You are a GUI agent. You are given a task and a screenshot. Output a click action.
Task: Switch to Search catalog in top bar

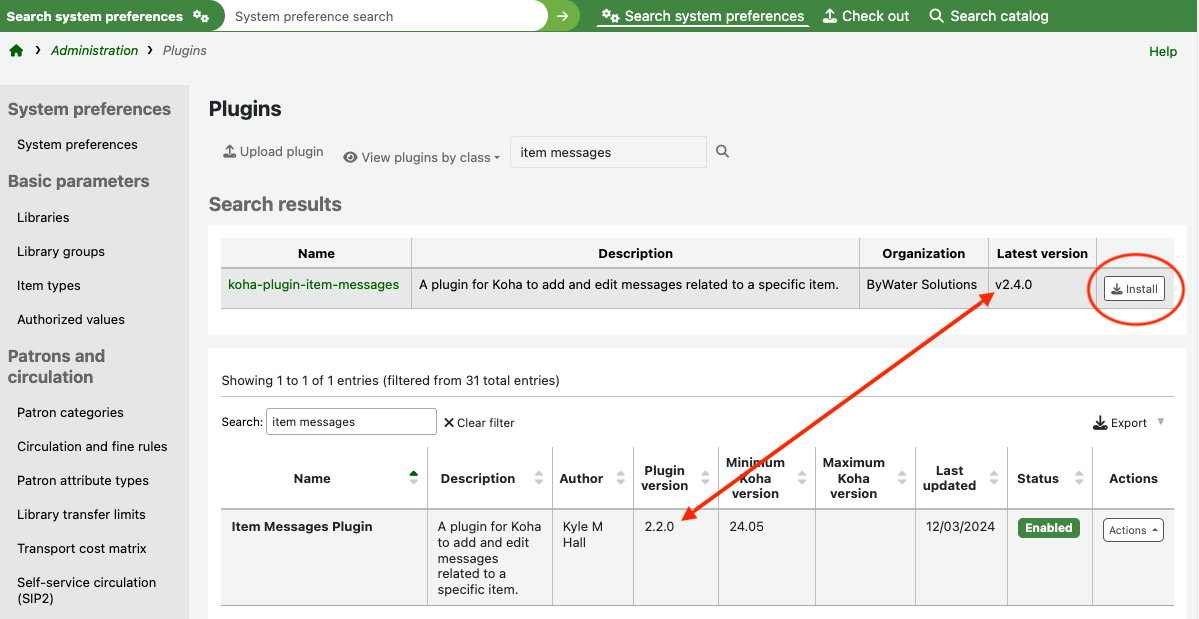click(988, 16)
